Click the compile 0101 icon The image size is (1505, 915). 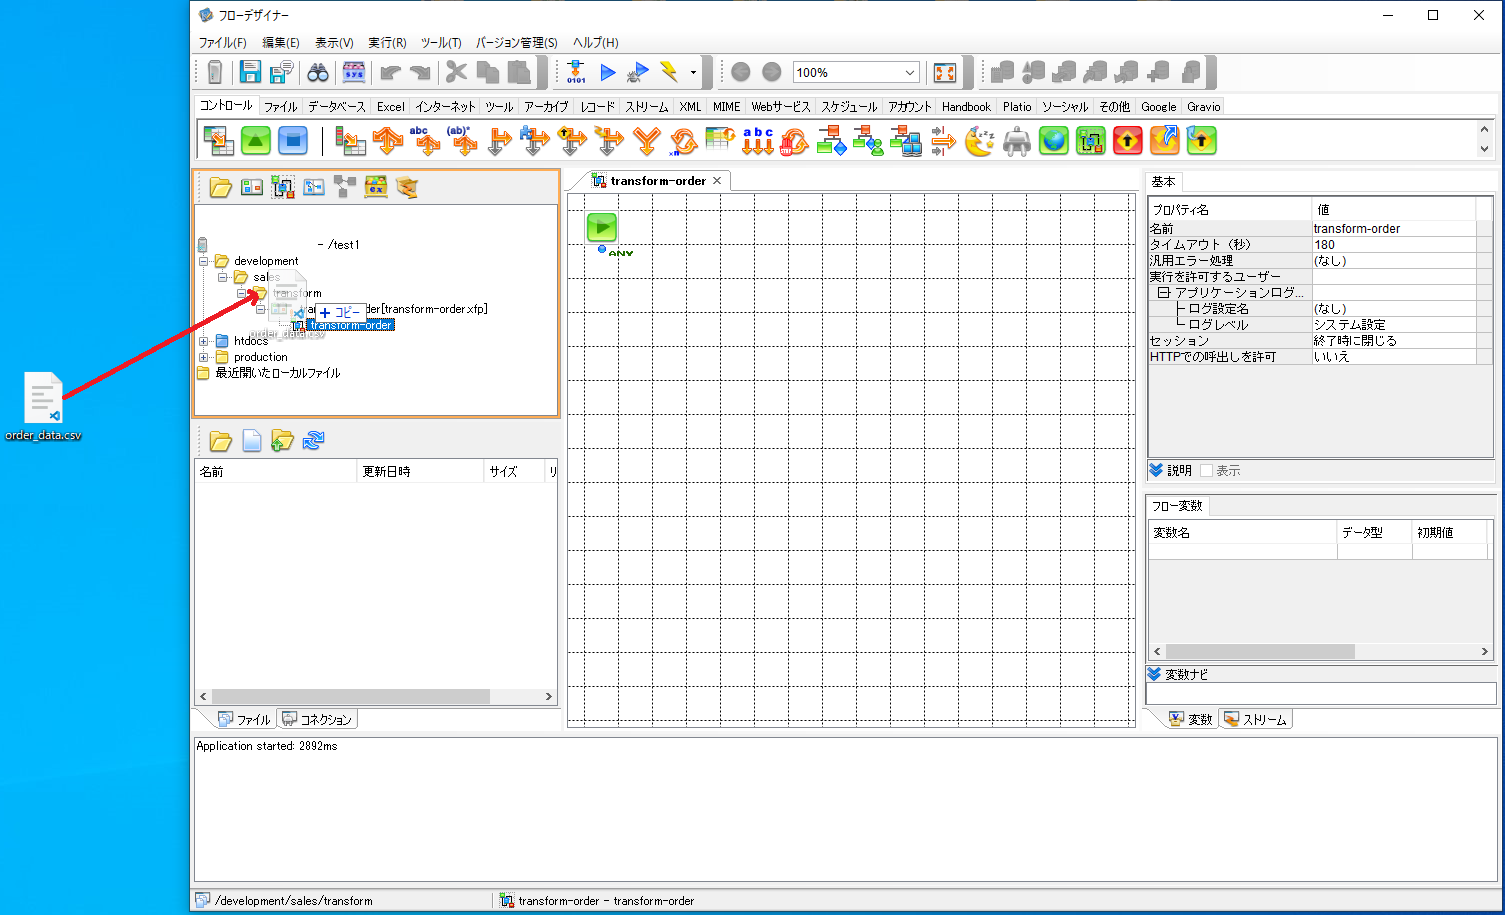576,72
